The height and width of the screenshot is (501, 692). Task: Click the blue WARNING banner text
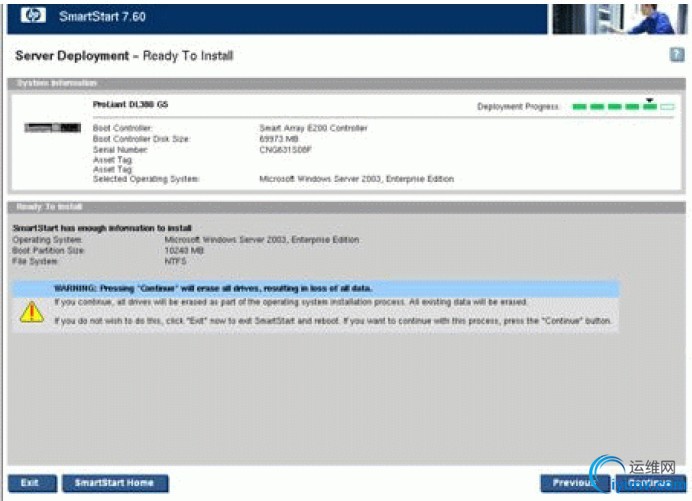tap(213, 288)
